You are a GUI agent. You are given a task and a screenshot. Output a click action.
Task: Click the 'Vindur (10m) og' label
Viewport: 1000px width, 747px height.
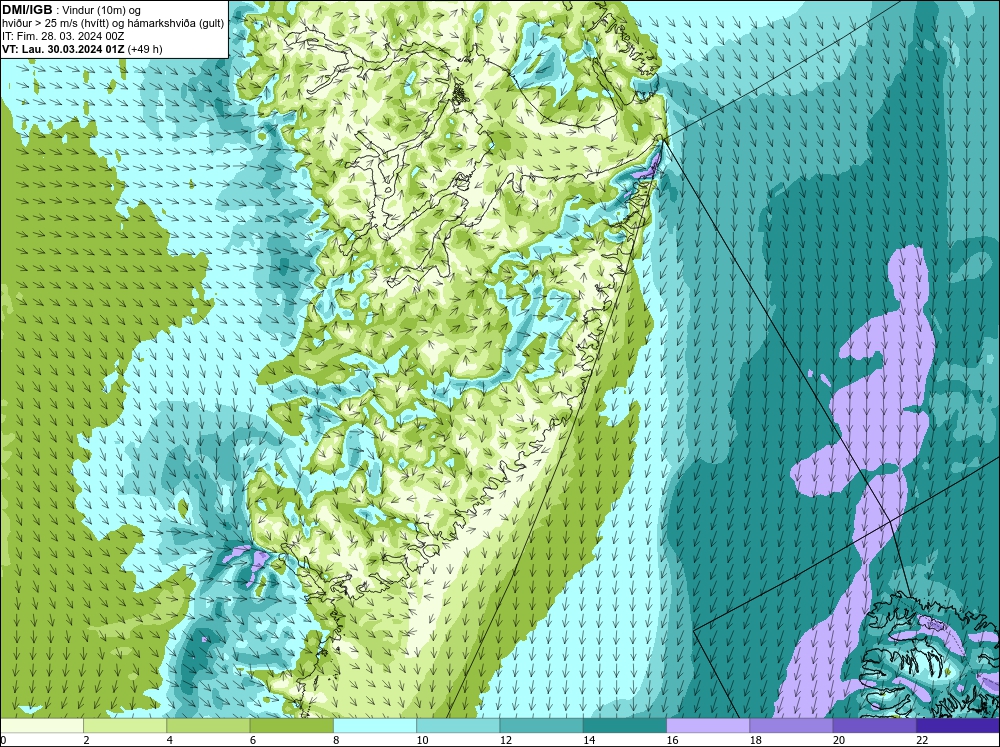(103, 10)
